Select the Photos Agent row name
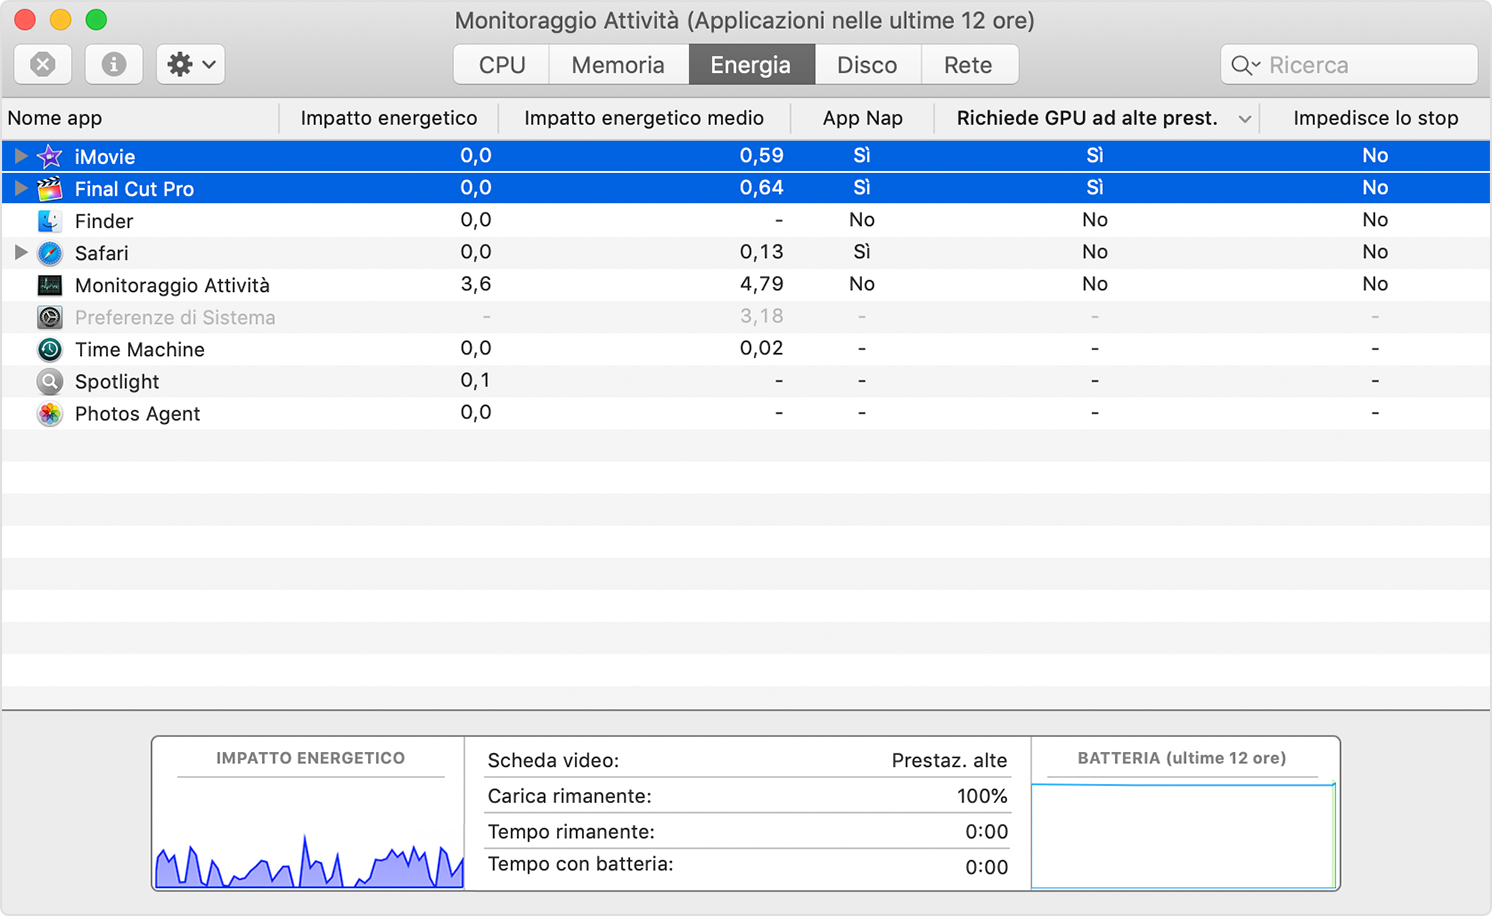Image resolution: width=1492 pixels, height=916 pixels. 138,413
